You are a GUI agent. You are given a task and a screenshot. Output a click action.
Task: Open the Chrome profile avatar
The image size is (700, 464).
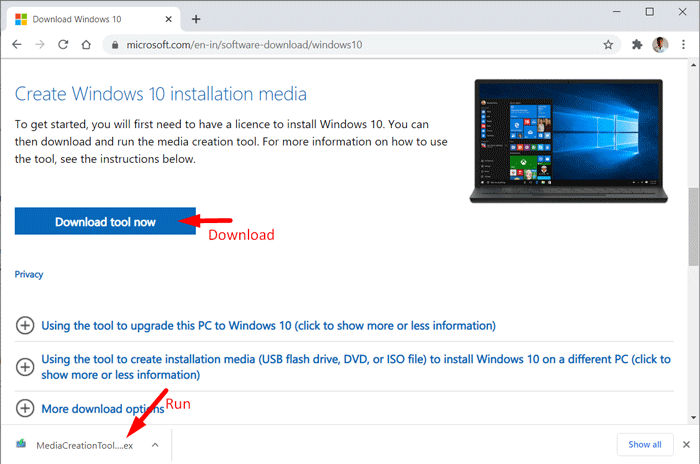[x=660, y=45]
